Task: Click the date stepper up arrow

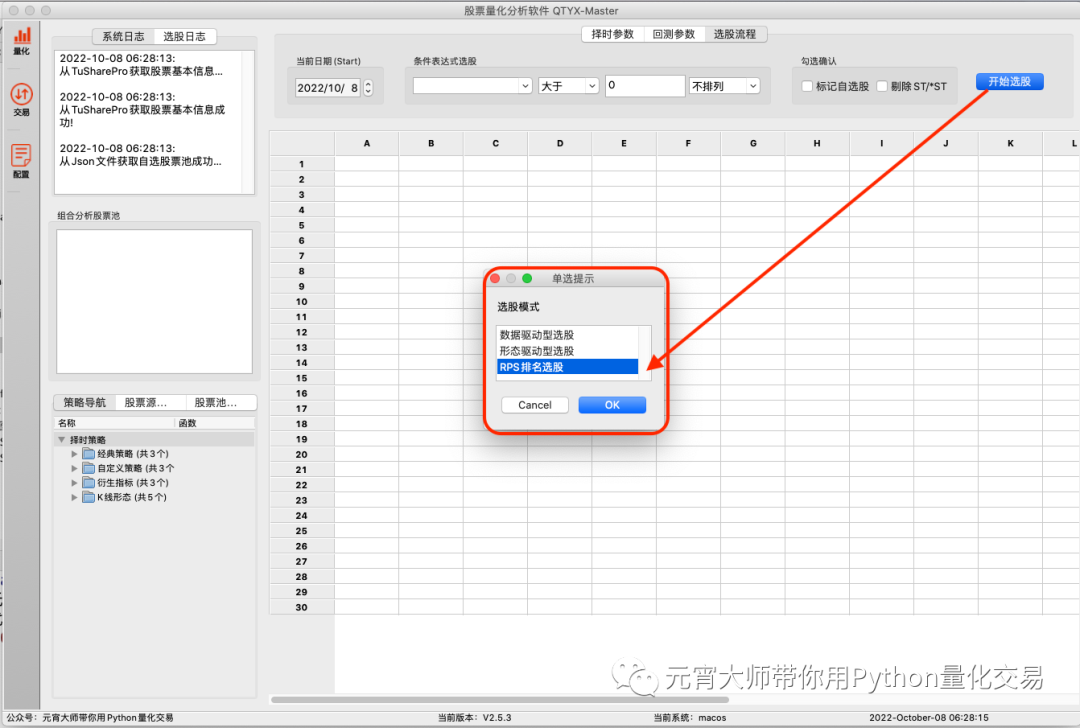Action: (368, 82)
